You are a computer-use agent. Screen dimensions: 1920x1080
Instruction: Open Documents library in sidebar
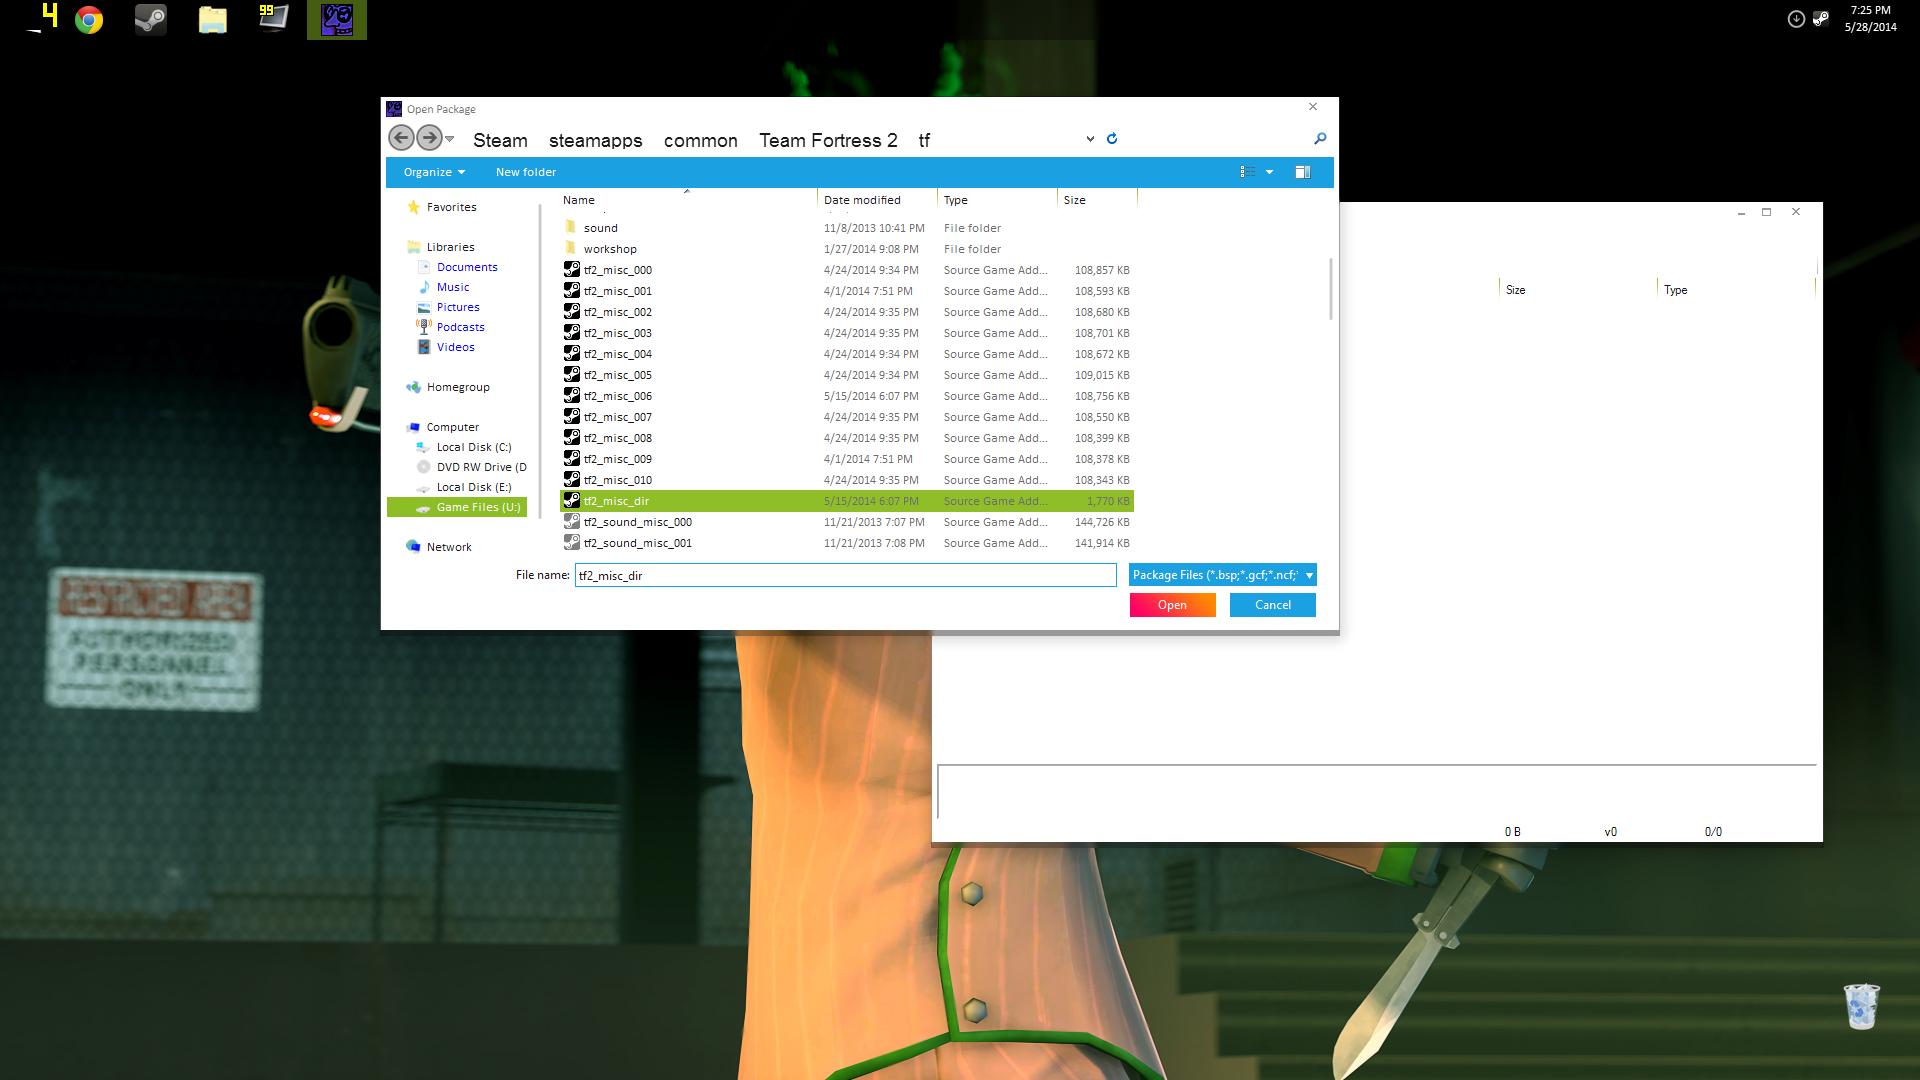point(466,267)
